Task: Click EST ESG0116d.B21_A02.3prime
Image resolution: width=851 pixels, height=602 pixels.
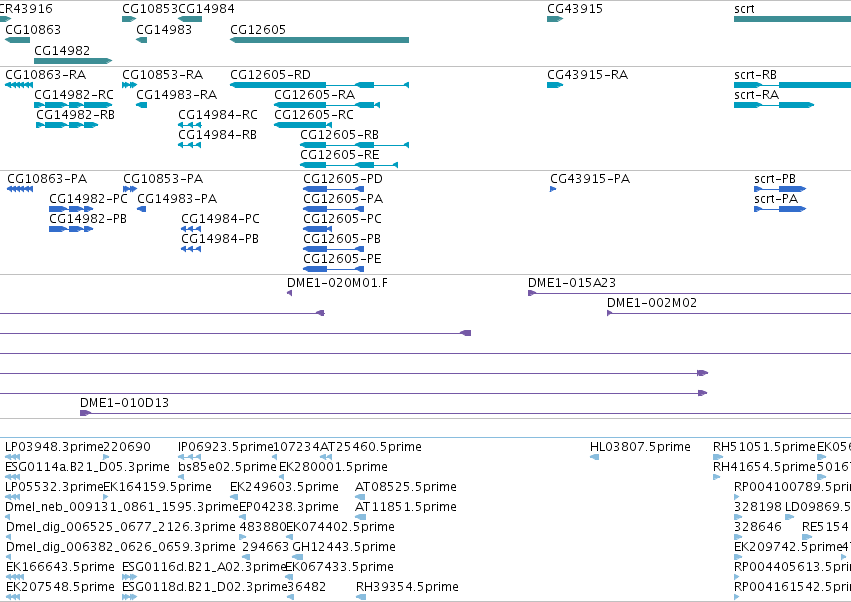Action: [129, 577]
